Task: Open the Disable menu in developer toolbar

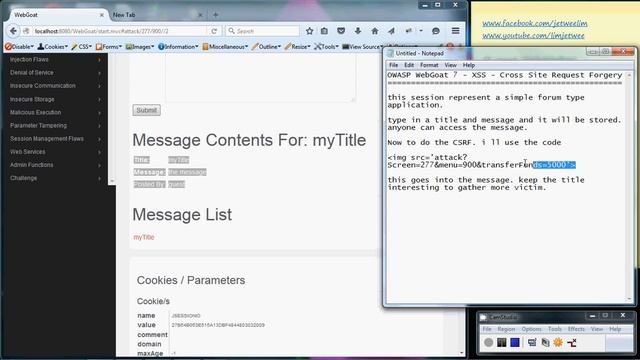Action: pyautogui.click(x=19, y=47)
